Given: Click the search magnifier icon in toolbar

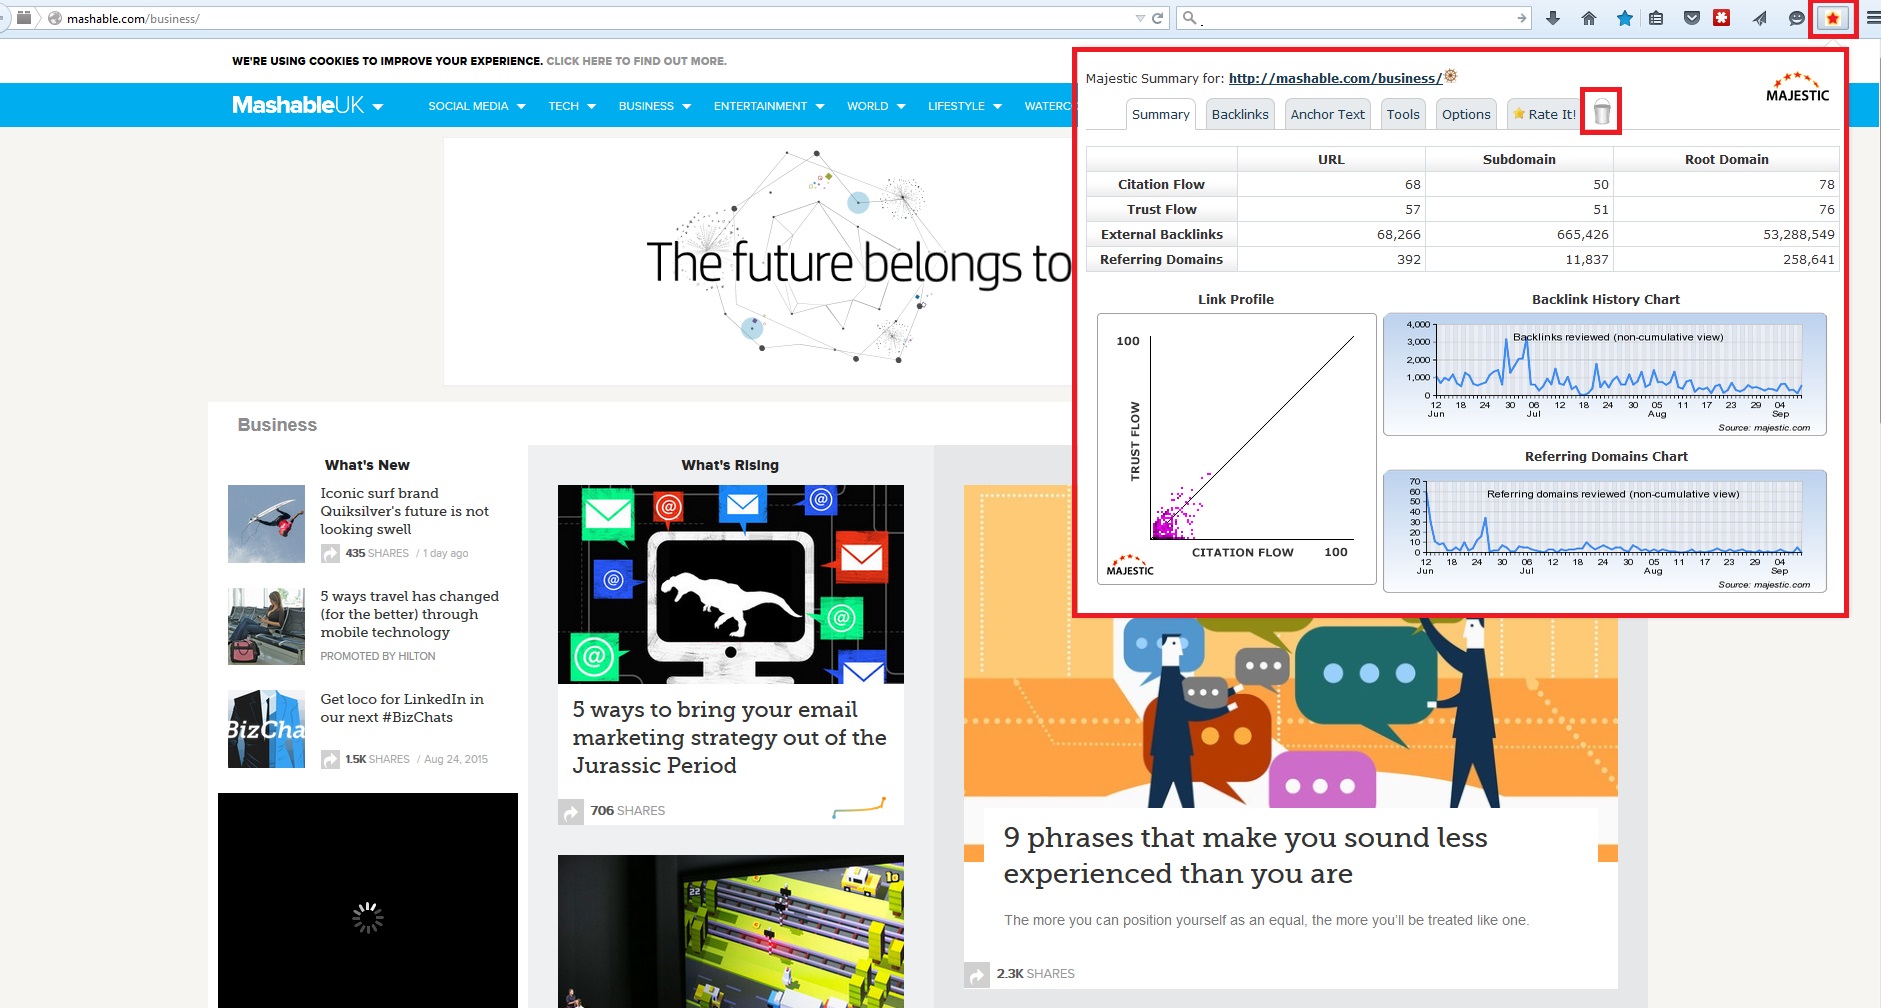Looking at the screenshot, I should 1190,18.
